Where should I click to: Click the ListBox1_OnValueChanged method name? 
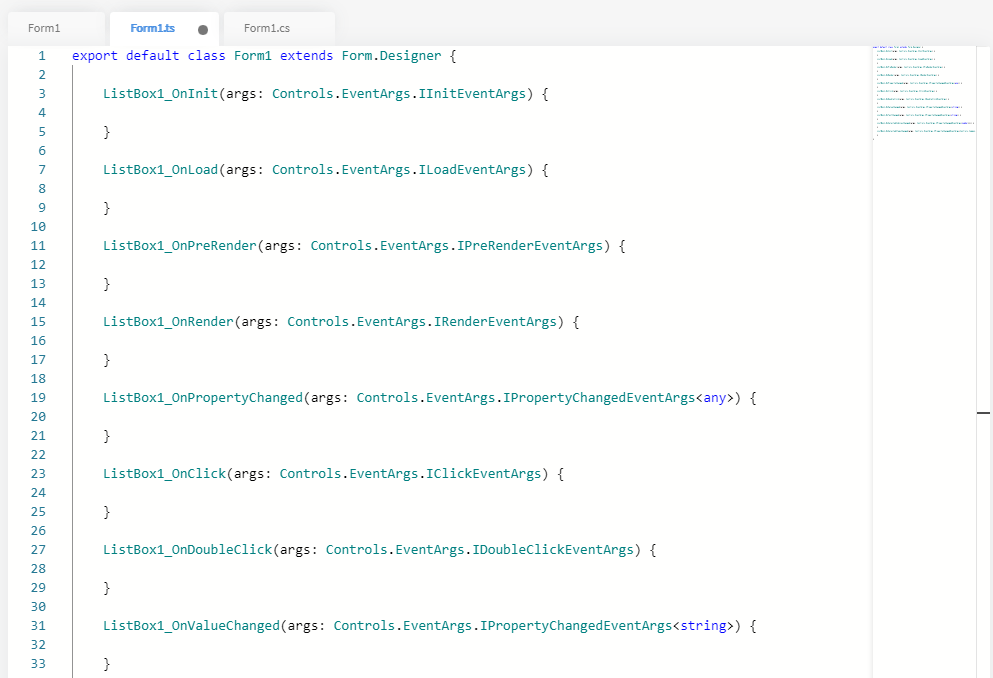coord(191,626)
